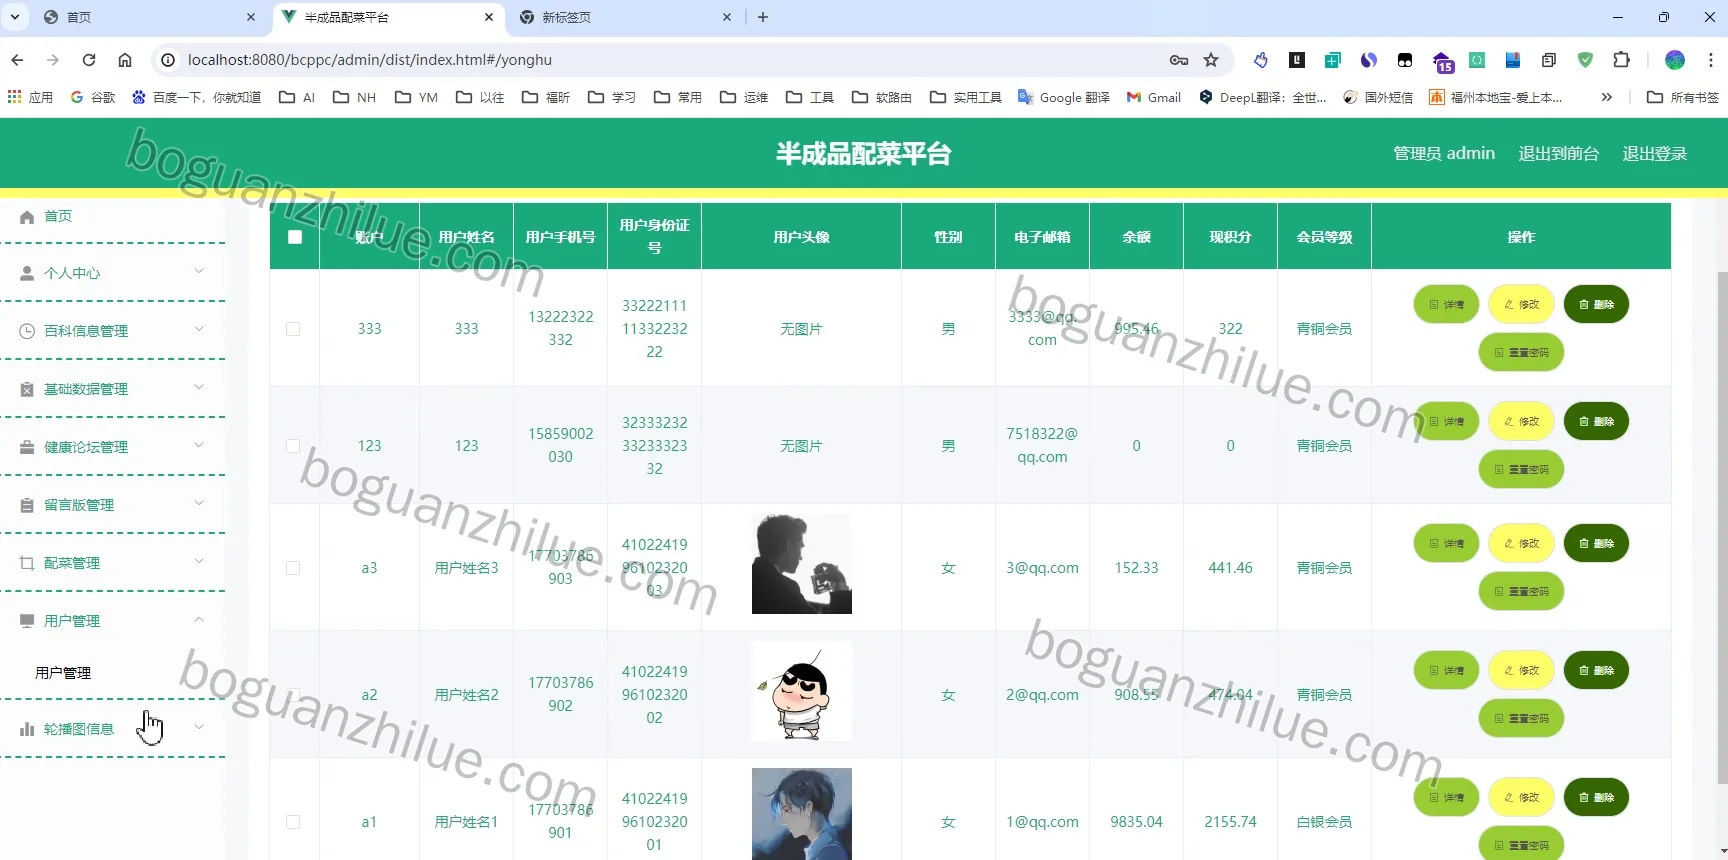1728x860 pixels.
Task: Click the cartoon avatar thumbnail of a2
Action: pyautogui.click(x=802, y=691)
